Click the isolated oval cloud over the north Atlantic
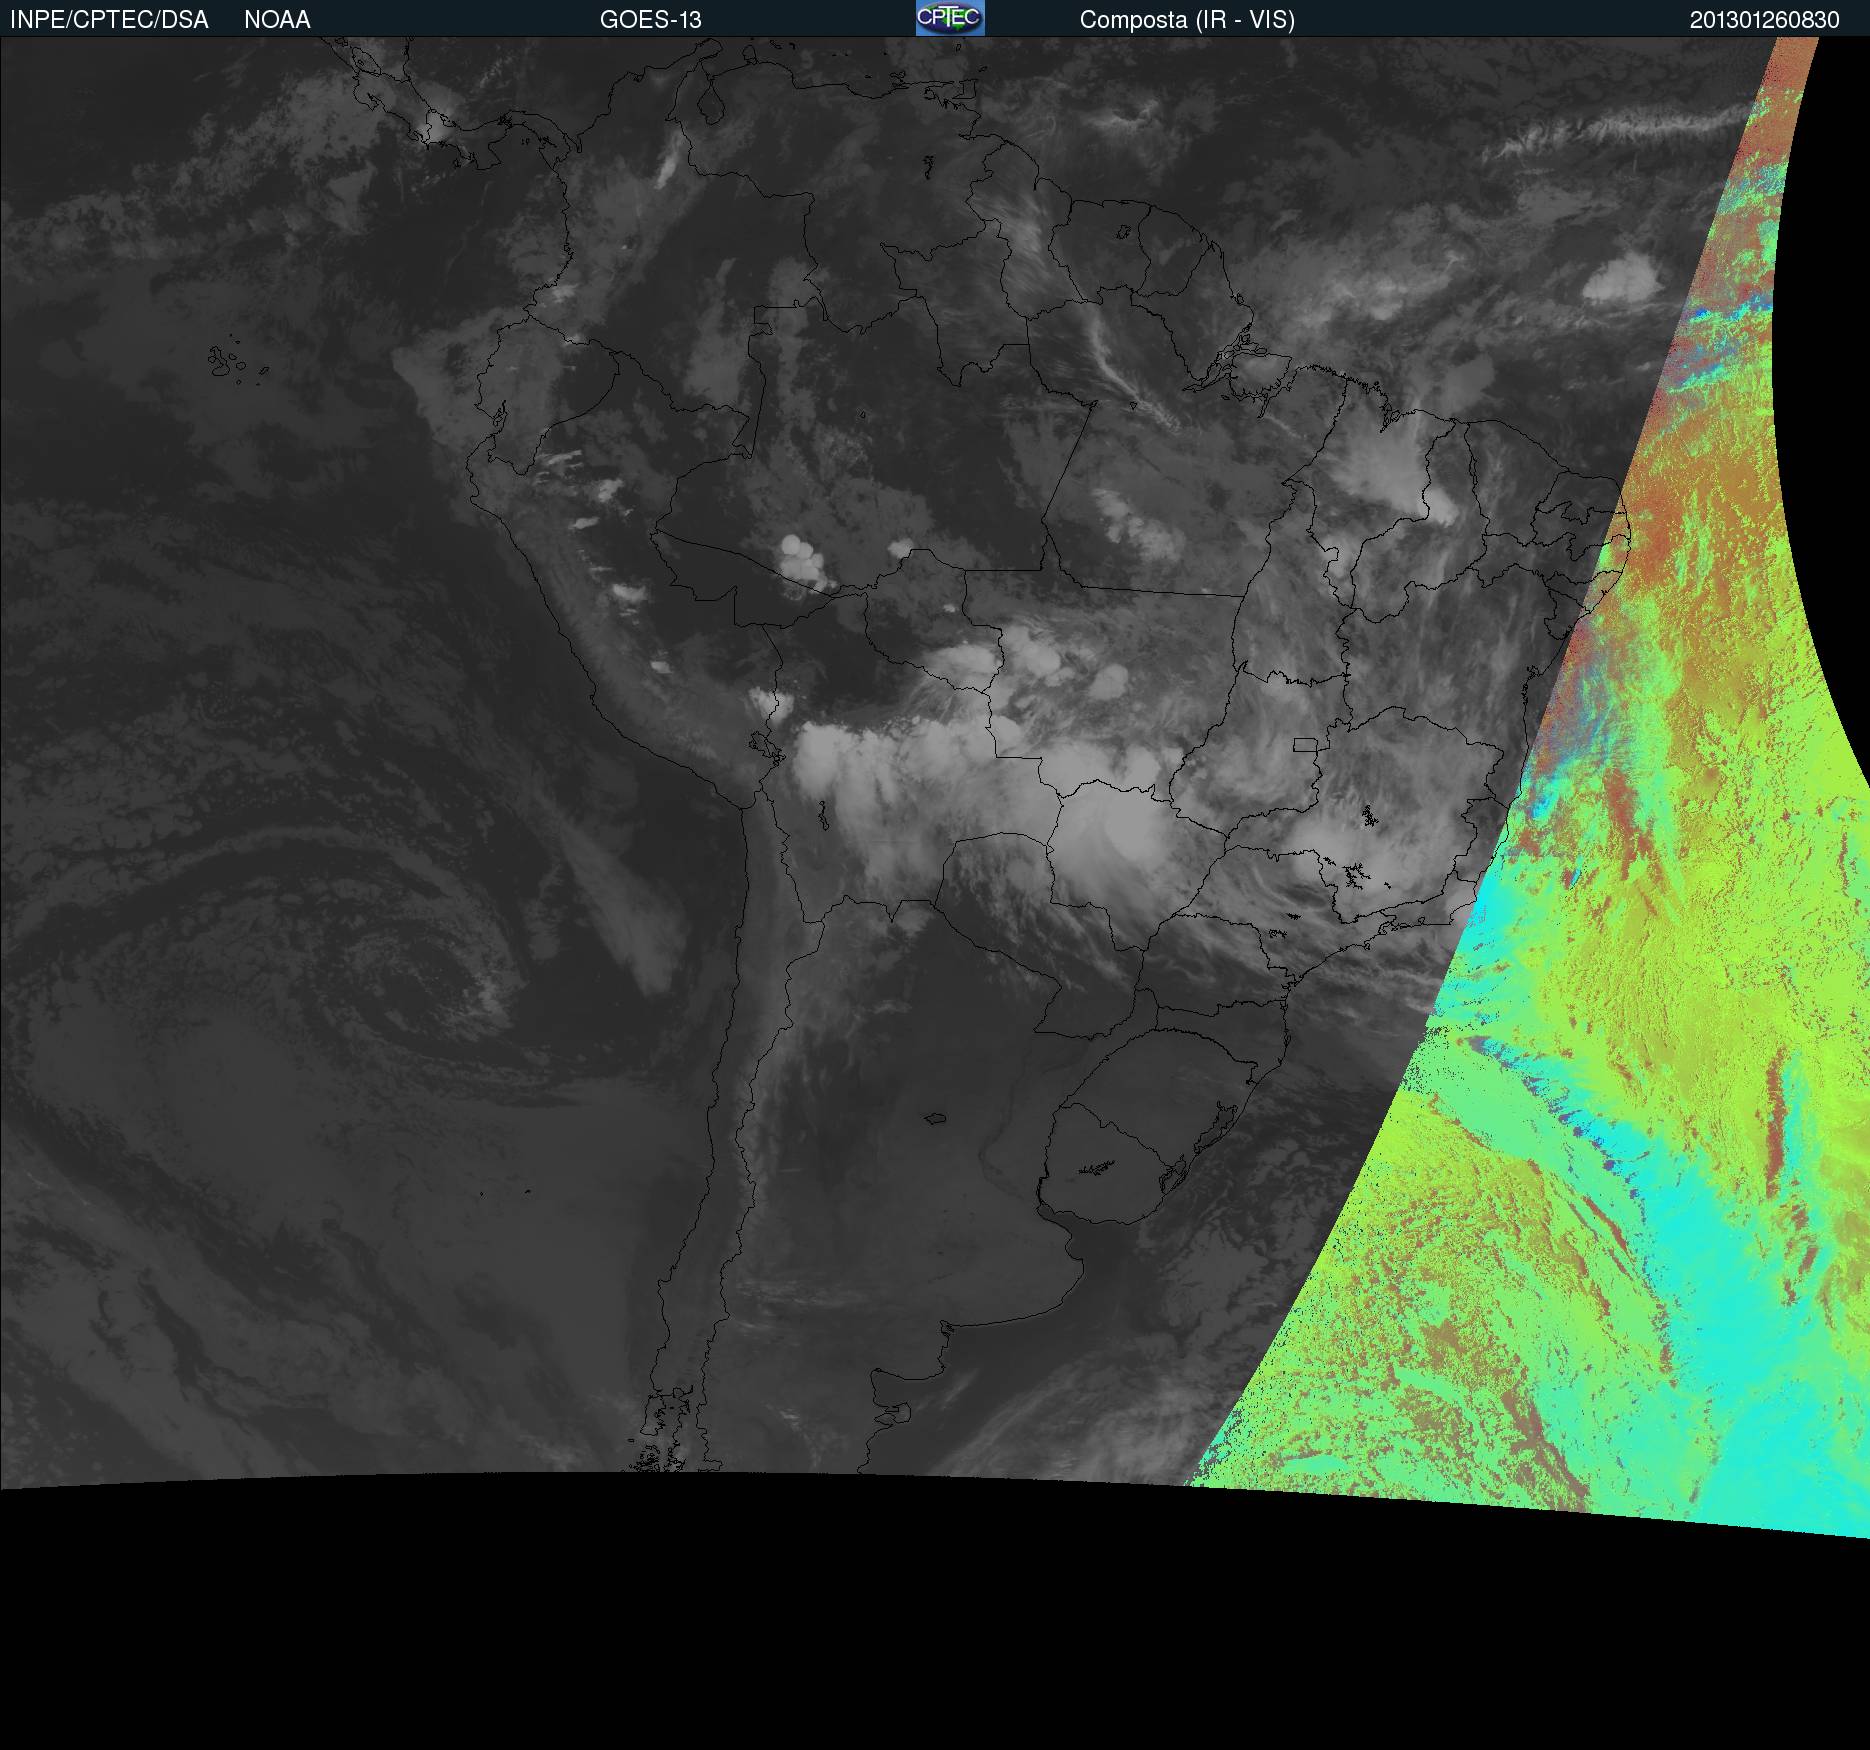 1620,278
